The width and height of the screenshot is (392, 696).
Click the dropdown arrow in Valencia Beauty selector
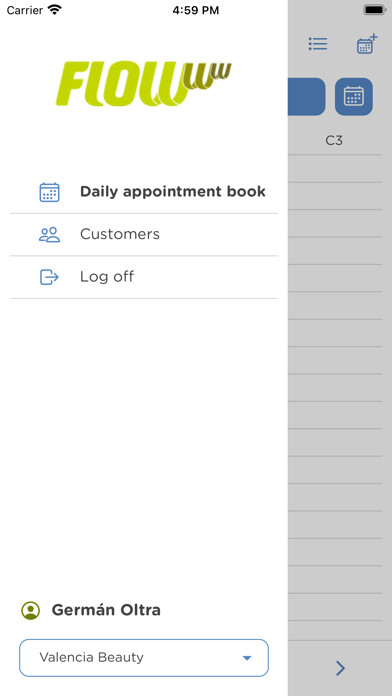click(247, 658)
